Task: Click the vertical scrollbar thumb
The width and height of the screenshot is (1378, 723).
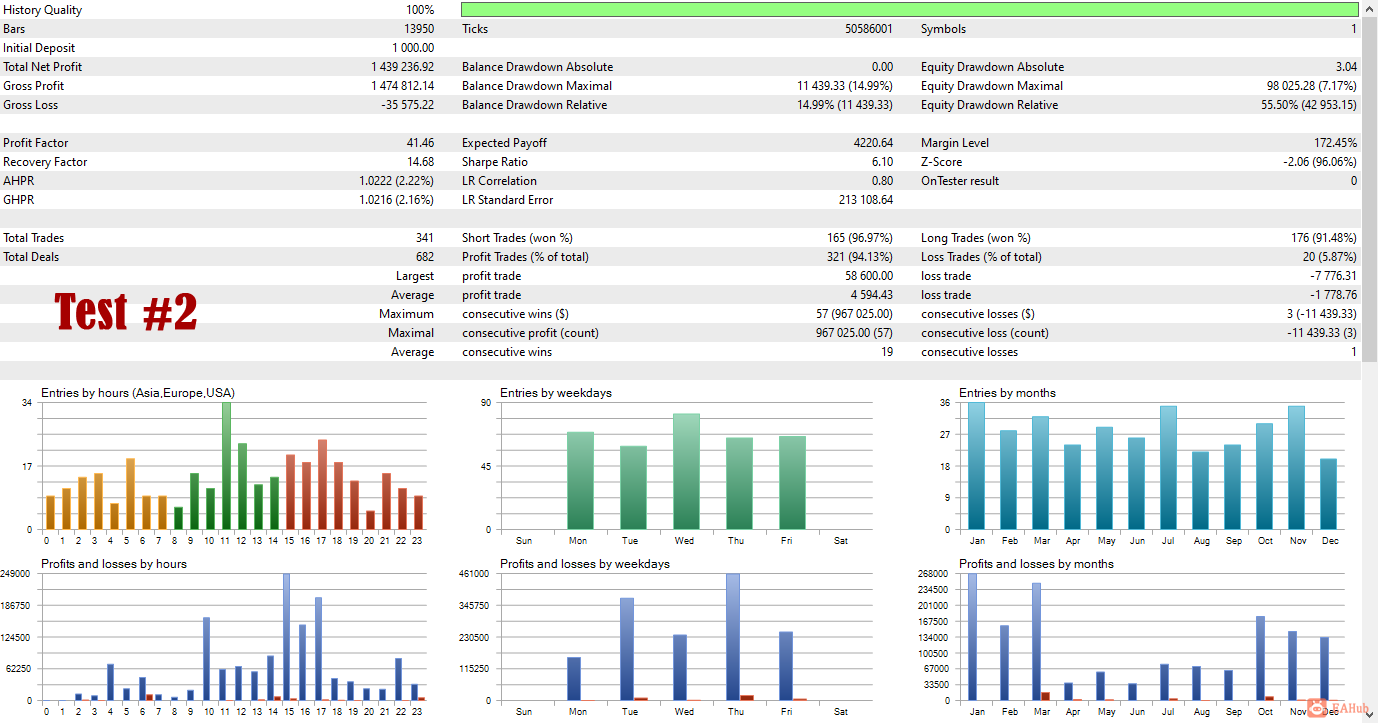Action: coord(1369,190)
